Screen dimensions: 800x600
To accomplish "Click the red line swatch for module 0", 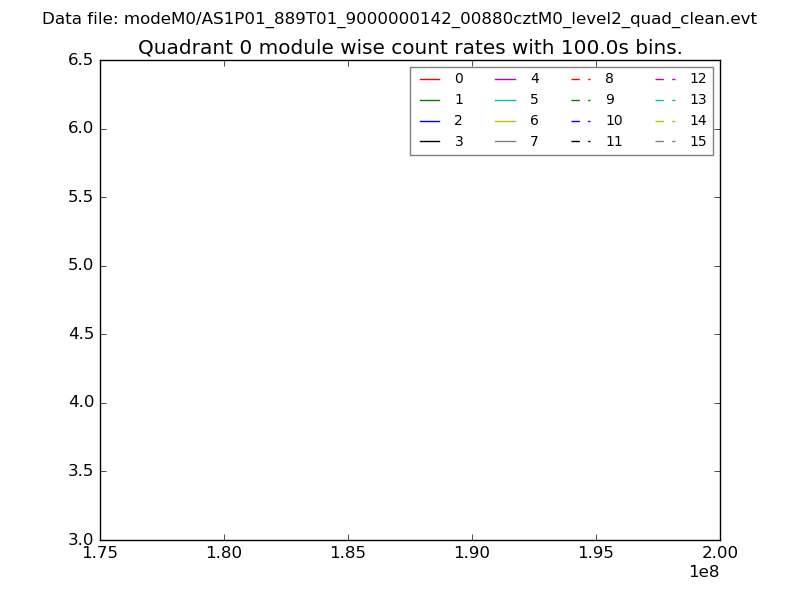I will click(x=430, y=78).
